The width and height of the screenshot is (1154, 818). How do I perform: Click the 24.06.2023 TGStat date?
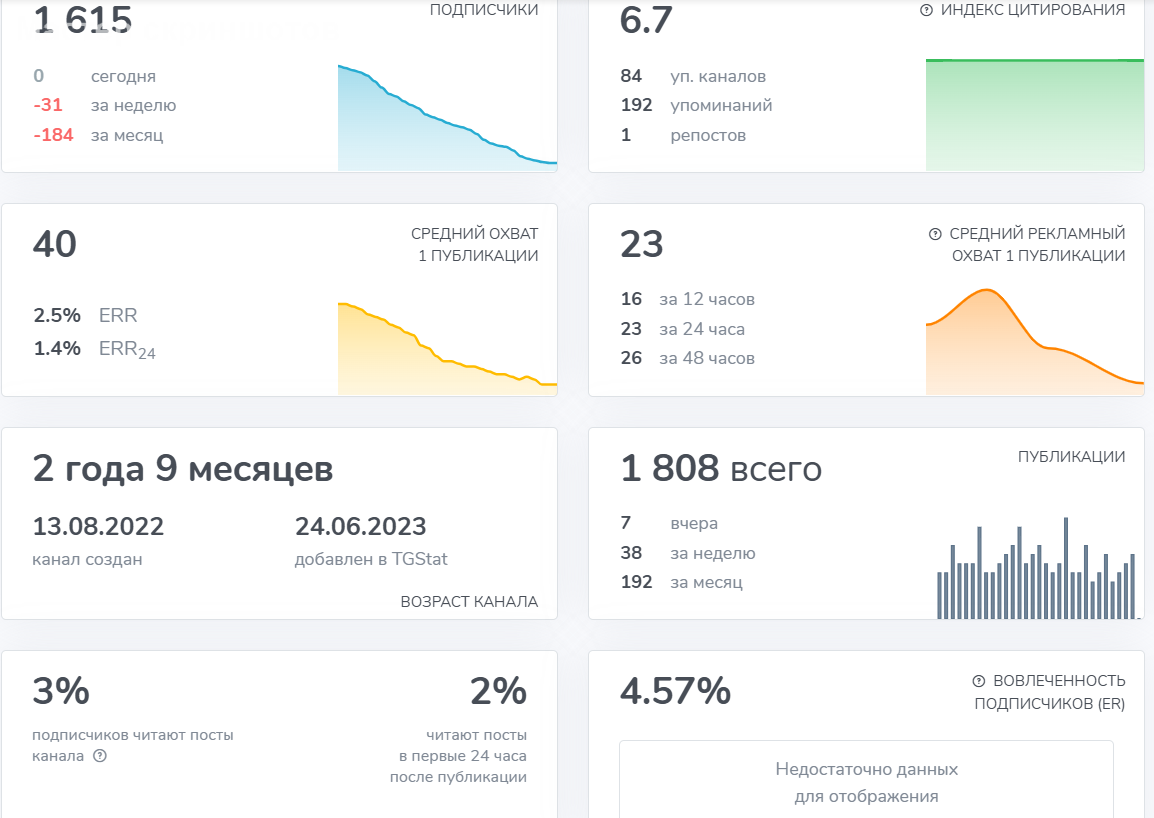click(361, 526)
